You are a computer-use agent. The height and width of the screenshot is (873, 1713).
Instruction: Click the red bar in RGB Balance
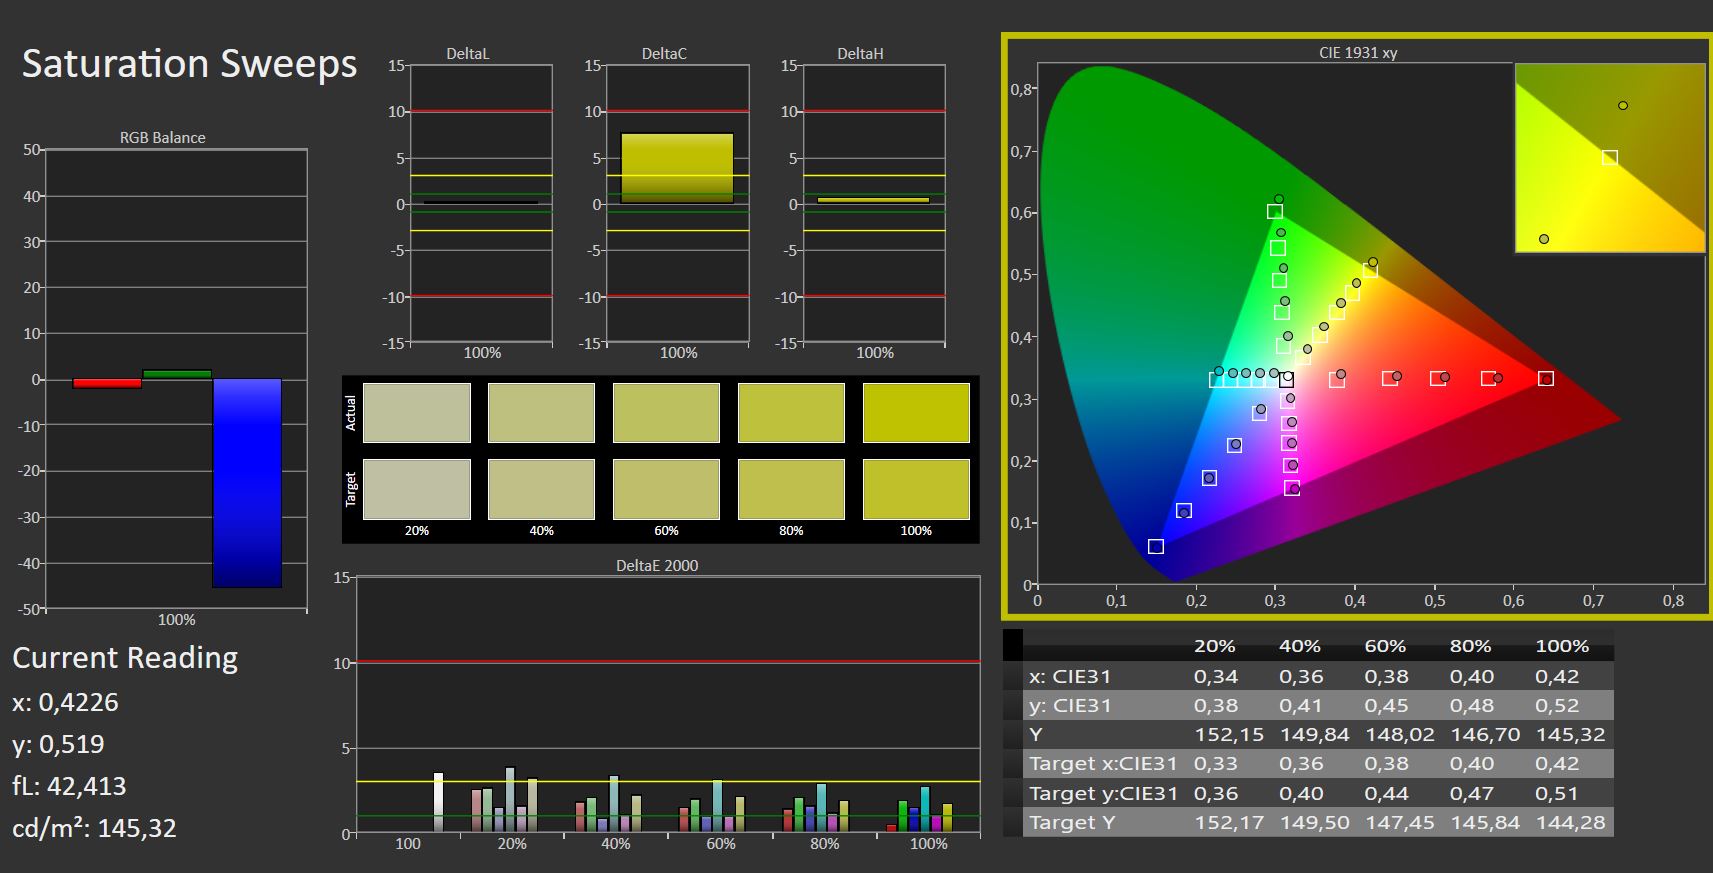click(107, 383)
